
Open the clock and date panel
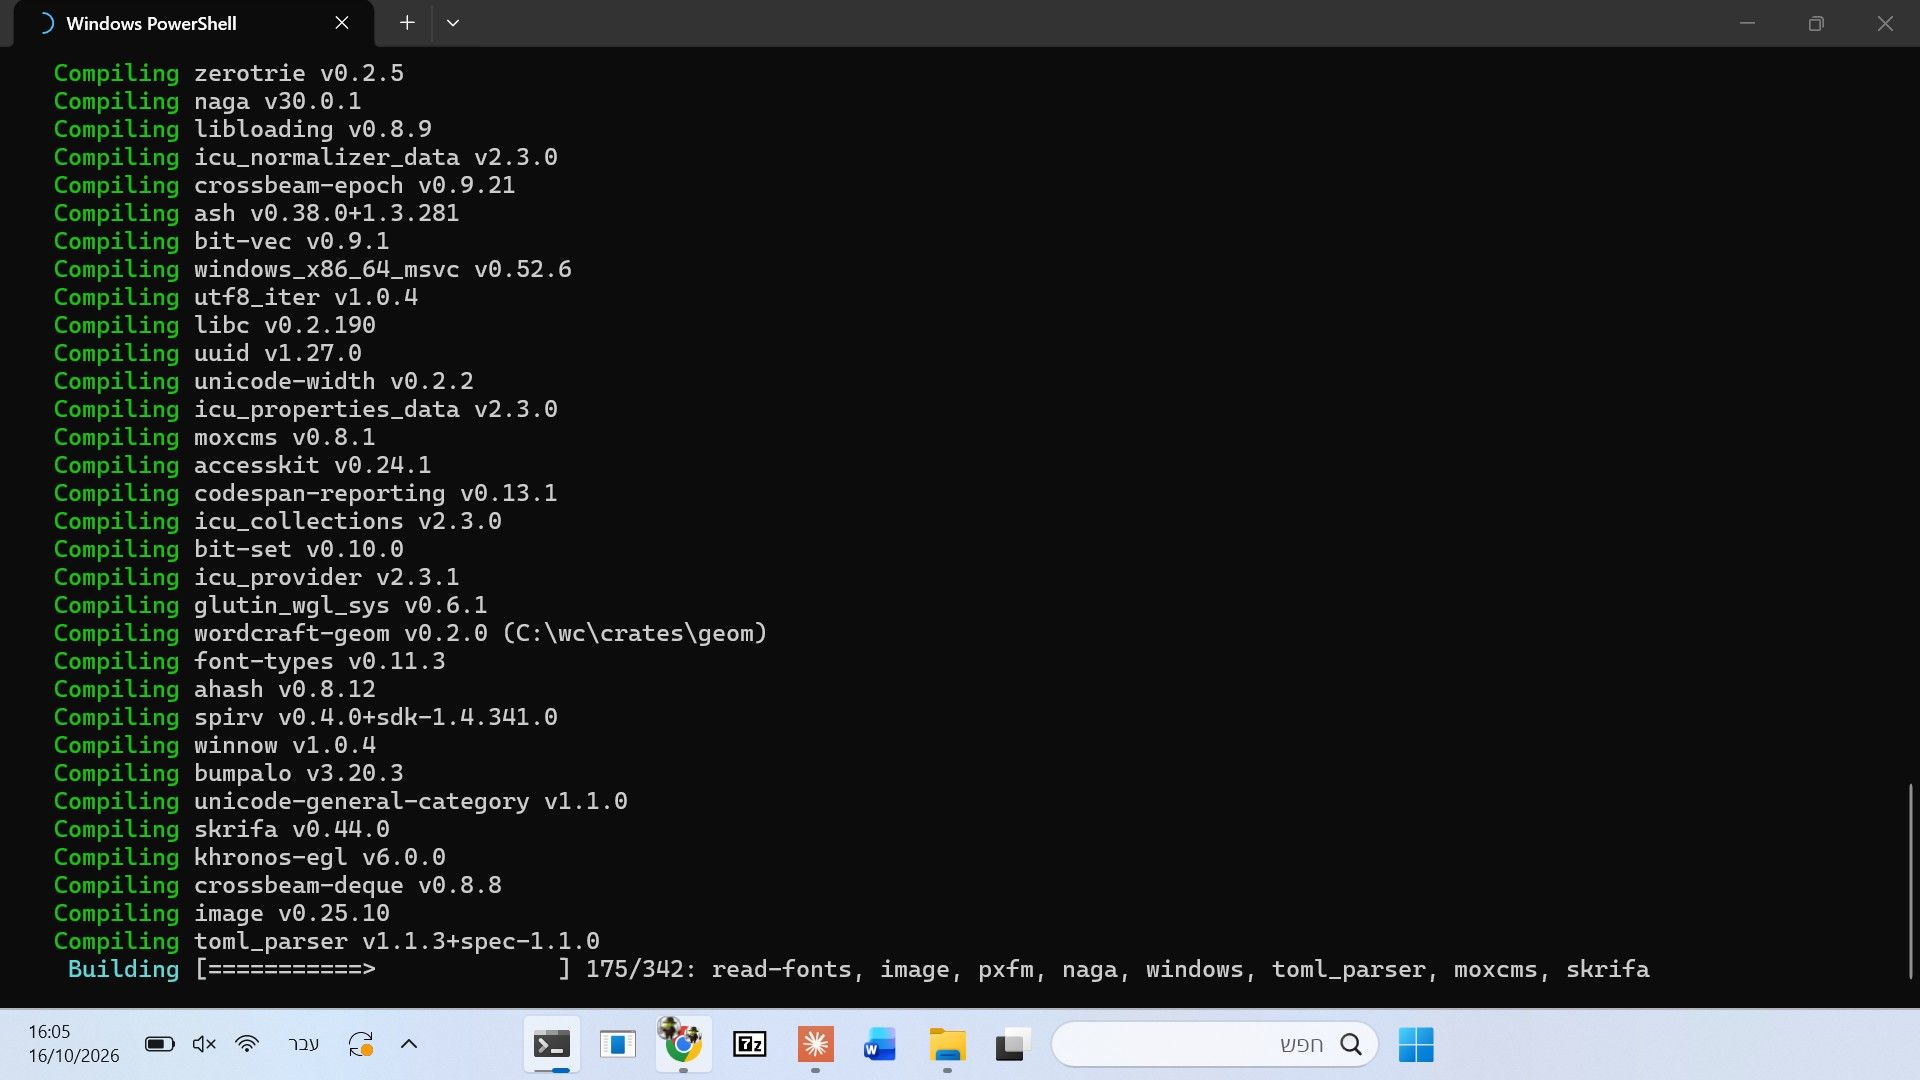coord(73,1044)
